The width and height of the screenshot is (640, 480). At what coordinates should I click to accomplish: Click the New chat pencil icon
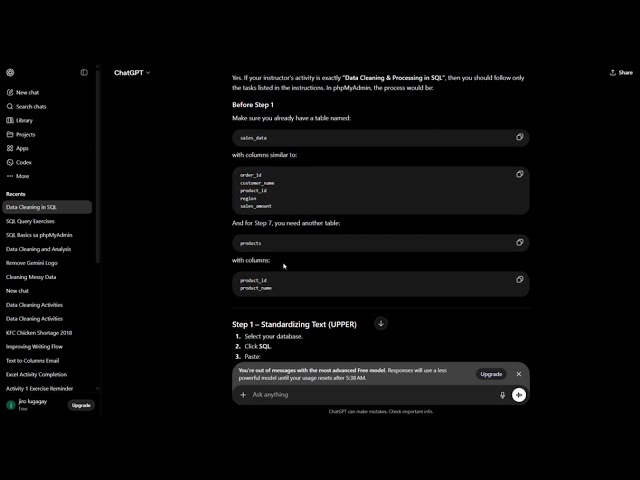[10, 93]
